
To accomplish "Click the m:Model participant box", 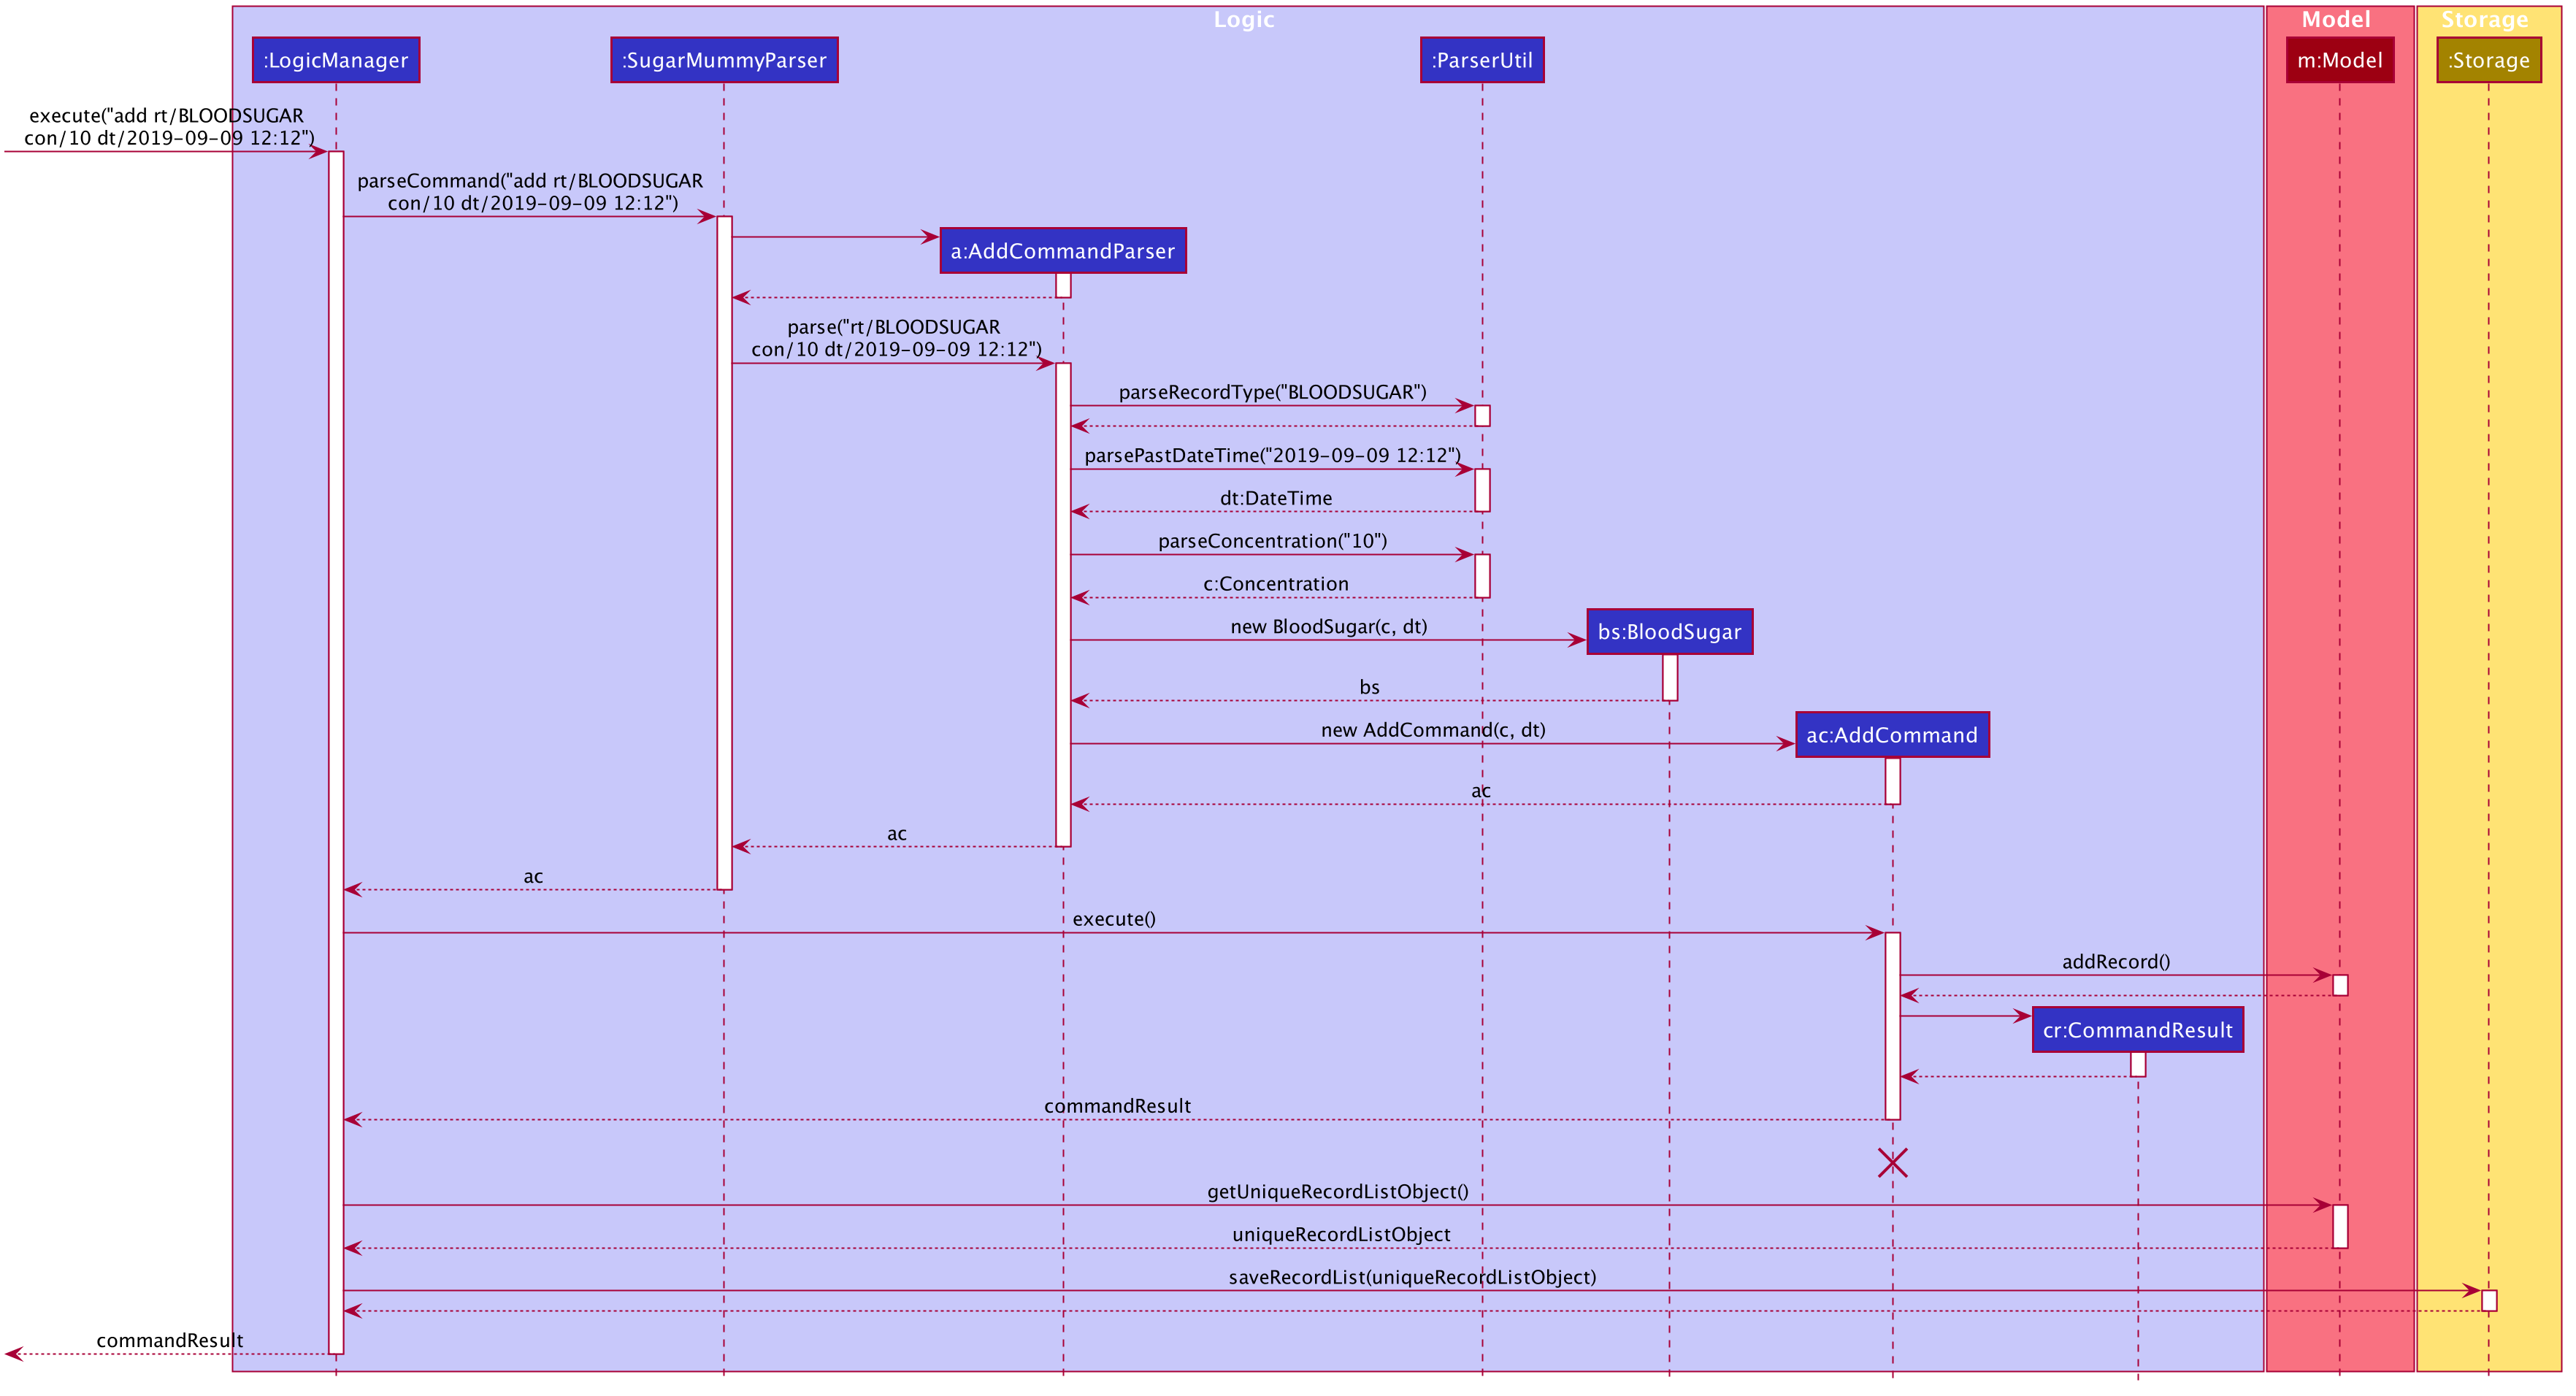I will (x=2340, y=60).
